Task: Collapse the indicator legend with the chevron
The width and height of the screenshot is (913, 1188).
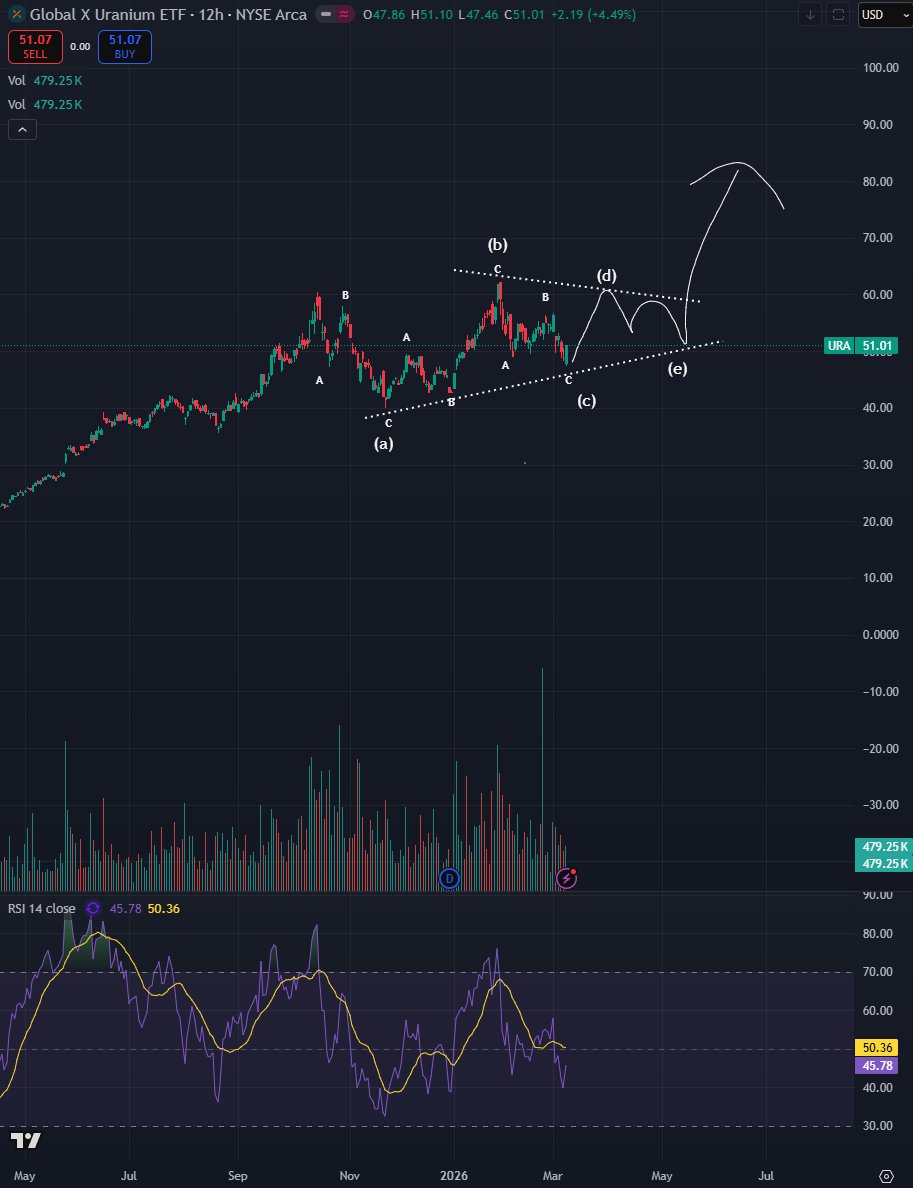Action: pyautogui.click(x=23, y=130)
